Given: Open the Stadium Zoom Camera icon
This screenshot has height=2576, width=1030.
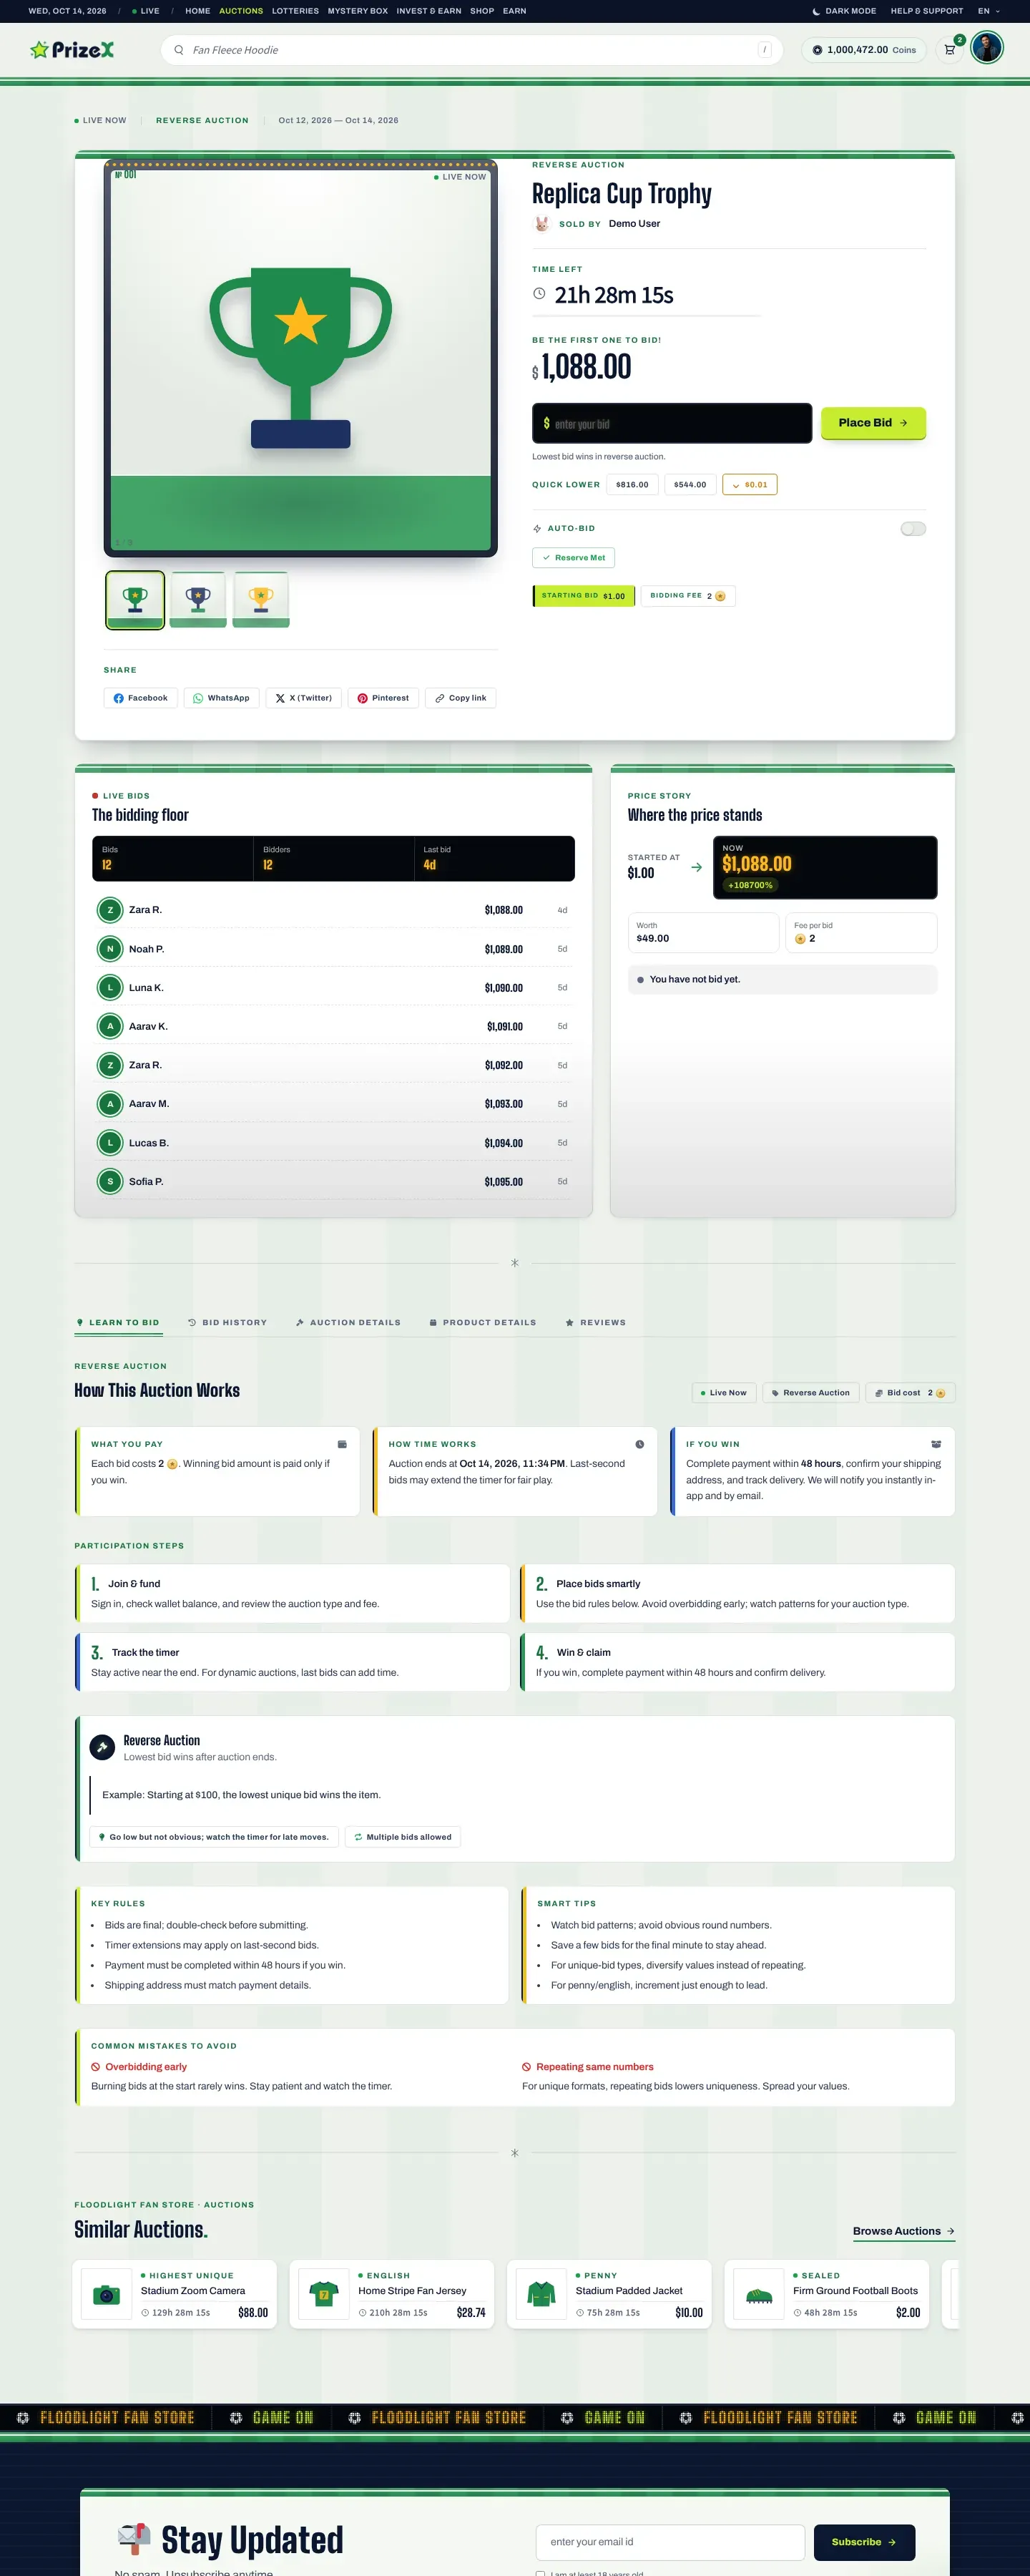Looking at the screenshot, I should click(x=106, y=2295).
